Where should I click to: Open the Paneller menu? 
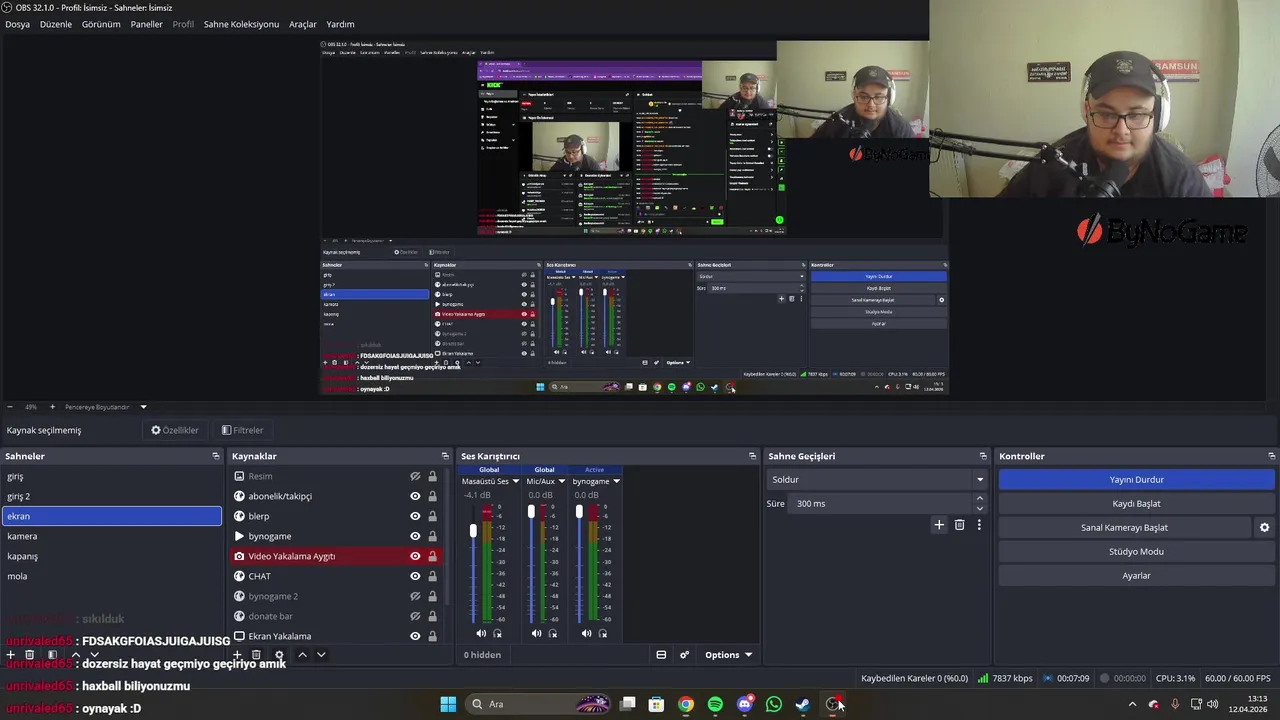[x=146, y=24]
